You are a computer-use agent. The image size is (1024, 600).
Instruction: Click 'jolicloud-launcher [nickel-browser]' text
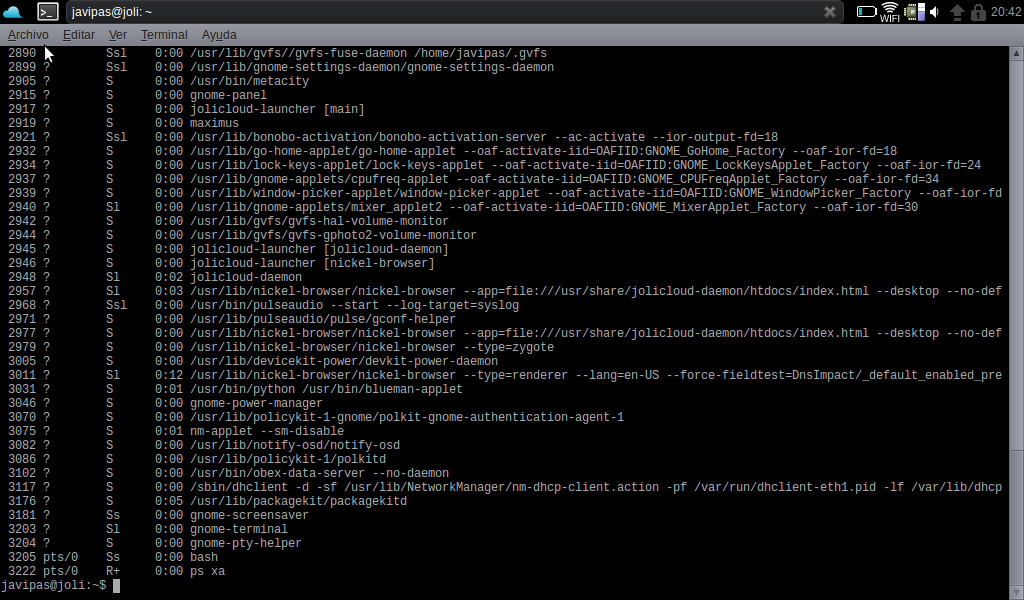pyautogui.click(x=312, y=263)
